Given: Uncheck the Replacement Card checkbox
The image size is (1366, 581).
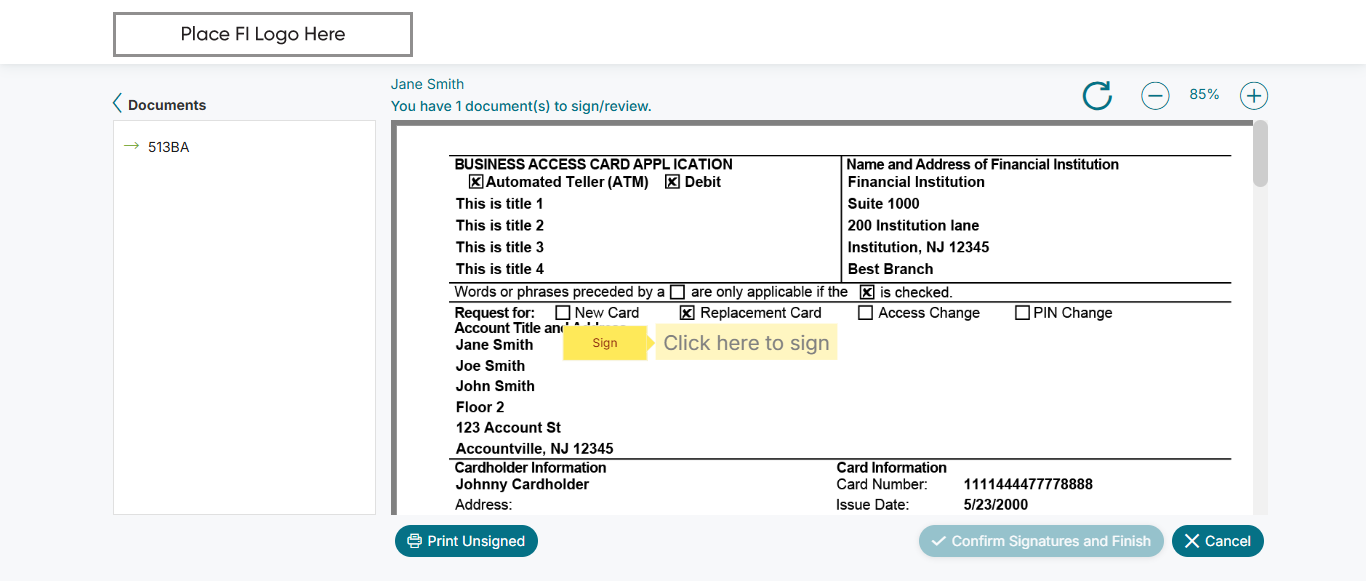Looking at the screenshot, I should pyautogui.click(x=687, y=313).
